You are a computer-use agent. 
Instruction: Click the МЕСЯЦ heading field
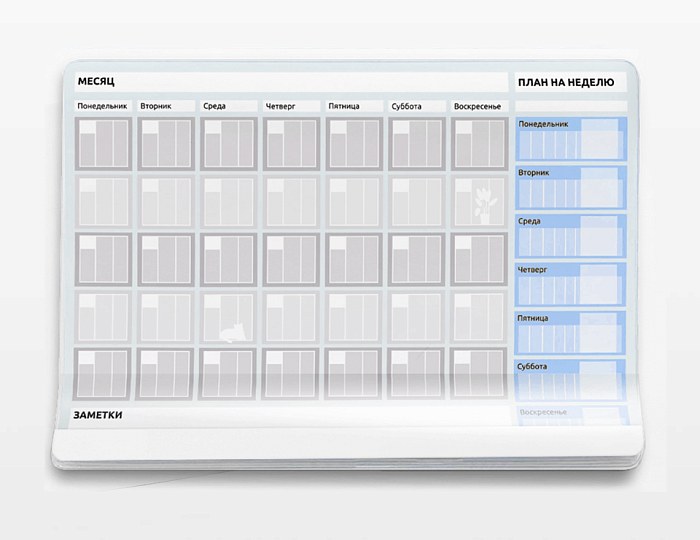click(292, 82)
